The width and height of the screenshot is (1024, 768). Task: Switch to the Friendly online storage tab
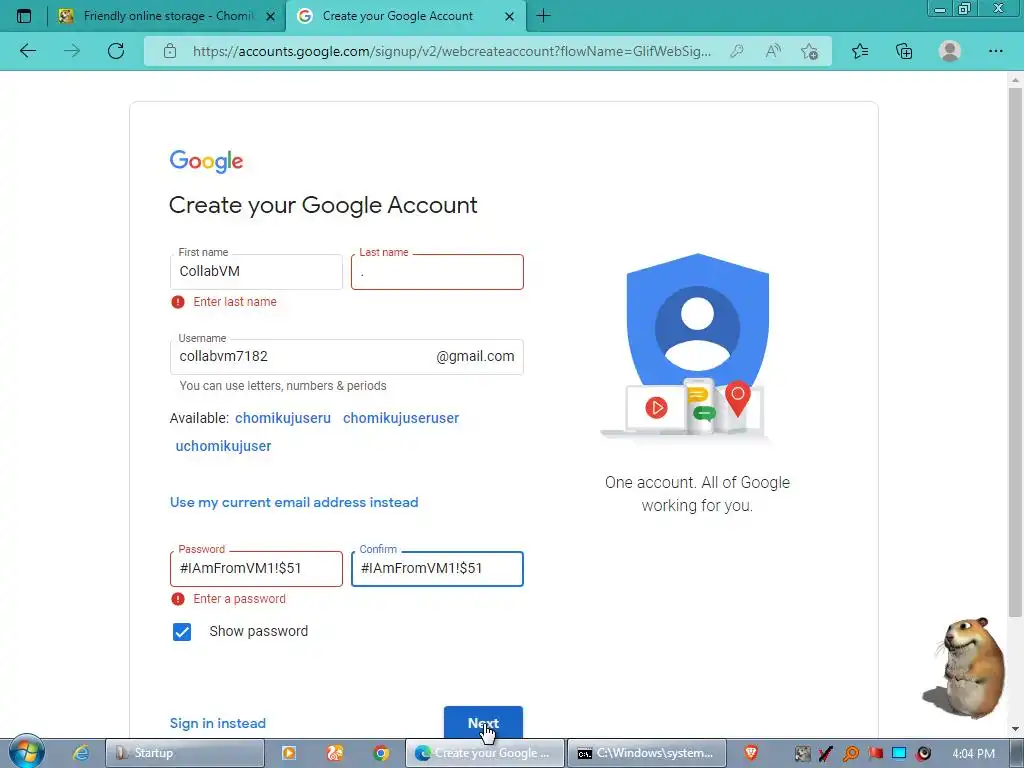167,16
